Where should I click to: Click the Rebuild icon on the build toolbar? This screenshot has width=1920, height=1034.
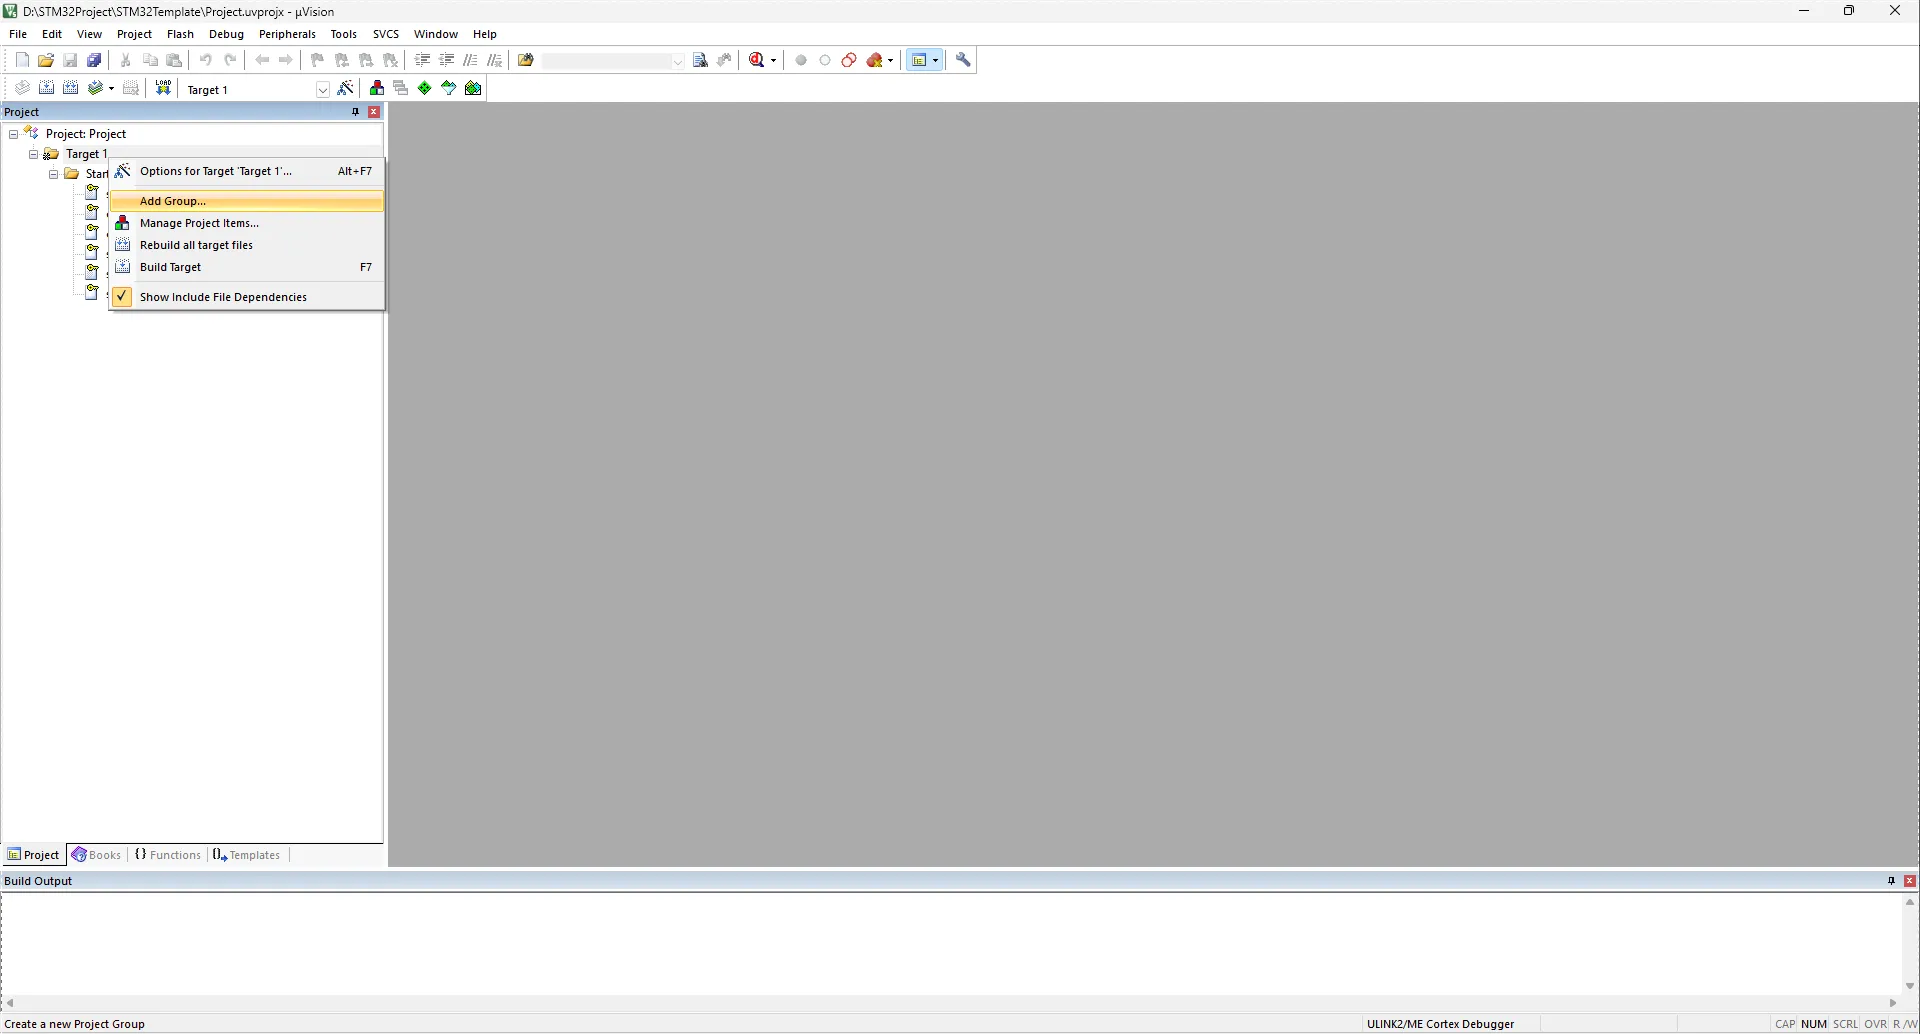pyautogui.click(x=70, y=88)
